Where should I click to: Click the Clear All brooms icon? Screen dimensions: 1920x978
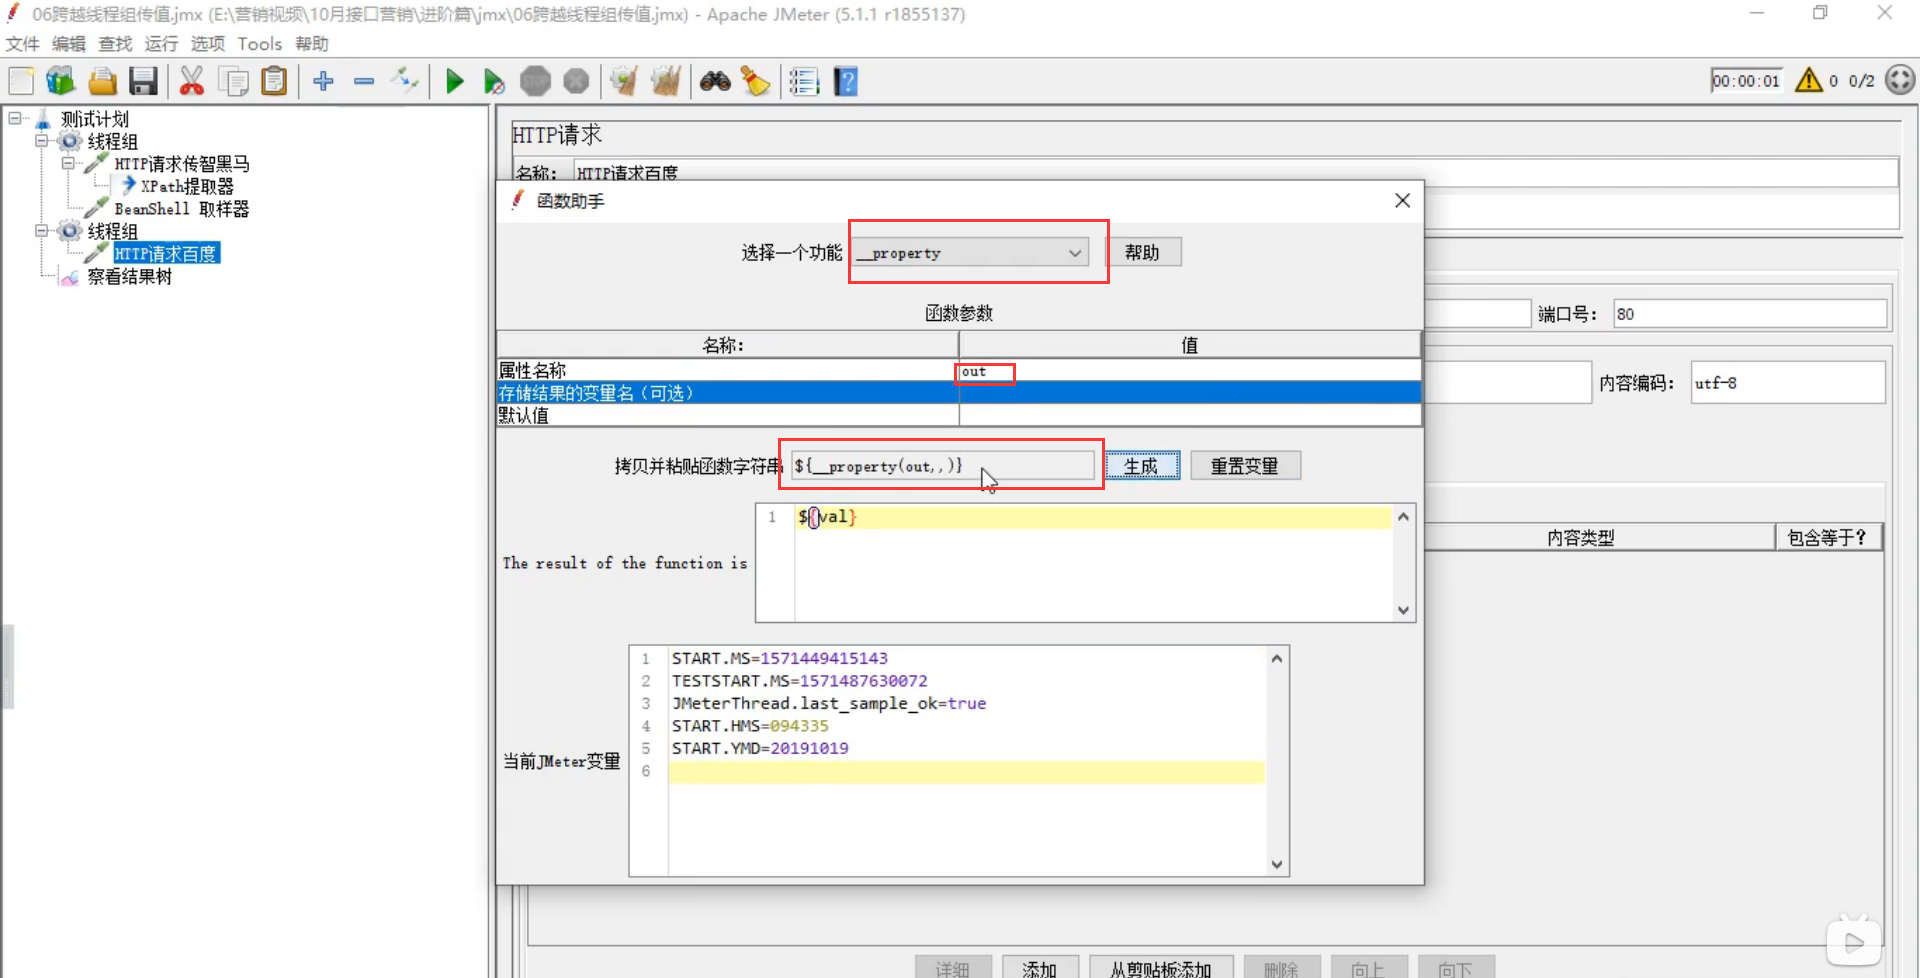tap(665, 81)
